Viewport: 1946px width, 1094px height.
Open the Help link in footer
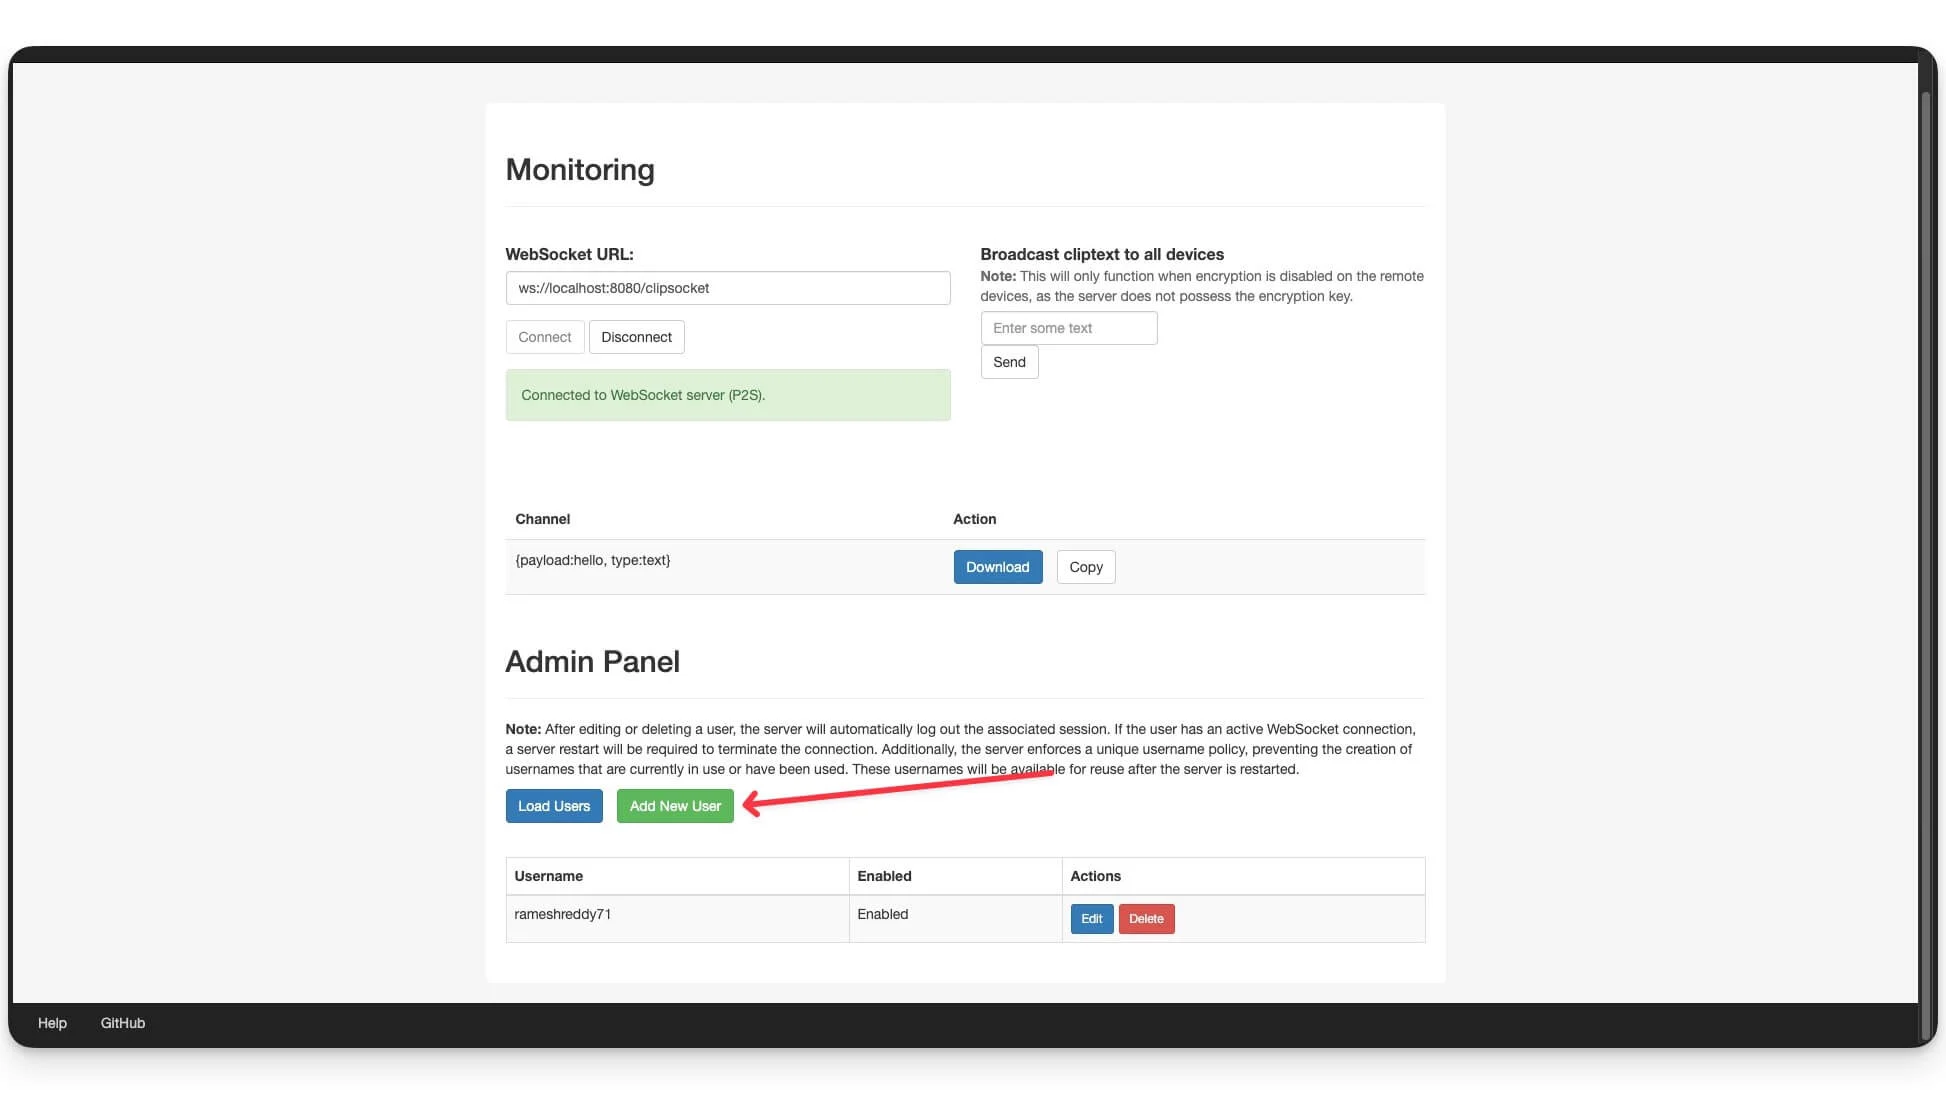click(x=52, y=1023)
